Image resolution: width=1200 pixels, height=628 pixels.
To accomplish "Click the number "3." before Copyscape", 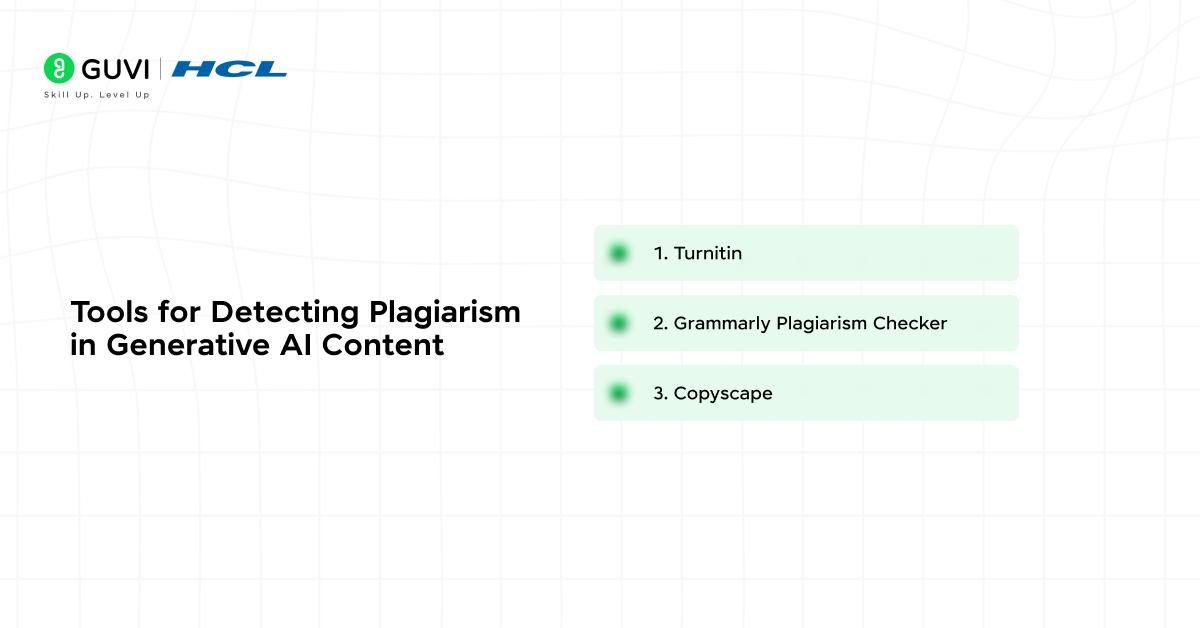I will click(x=661, y=393).
